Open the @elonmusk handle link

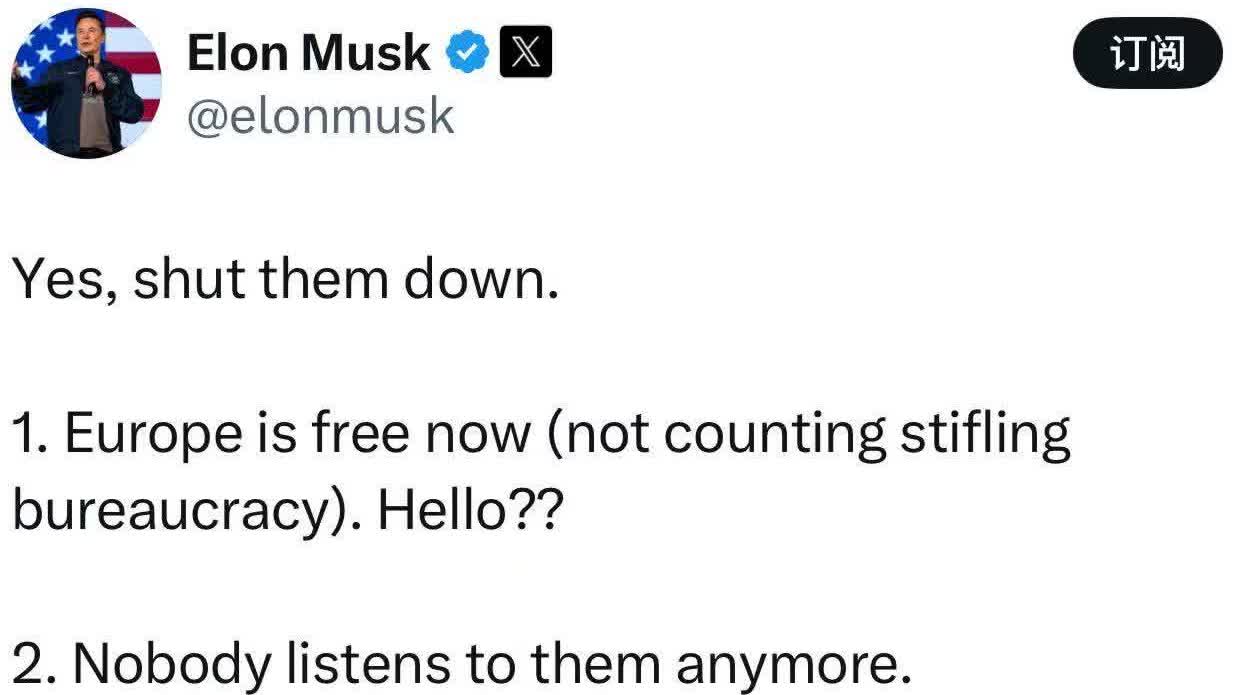320,117
